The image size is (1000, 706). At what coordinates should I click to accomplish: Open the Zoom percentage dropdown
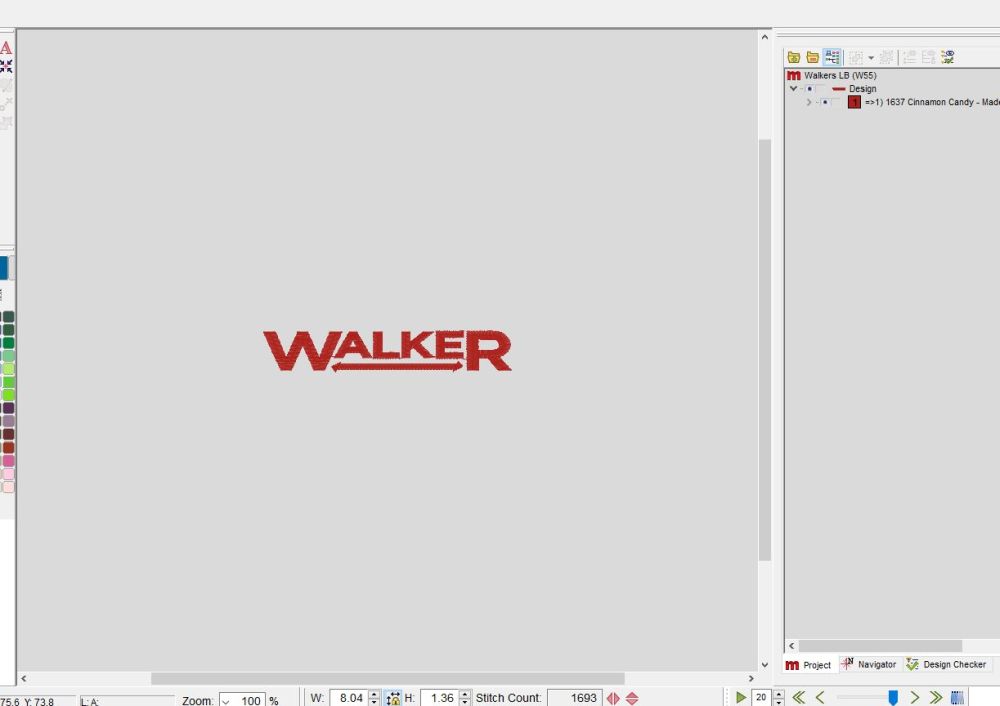(x=225, y=700)
